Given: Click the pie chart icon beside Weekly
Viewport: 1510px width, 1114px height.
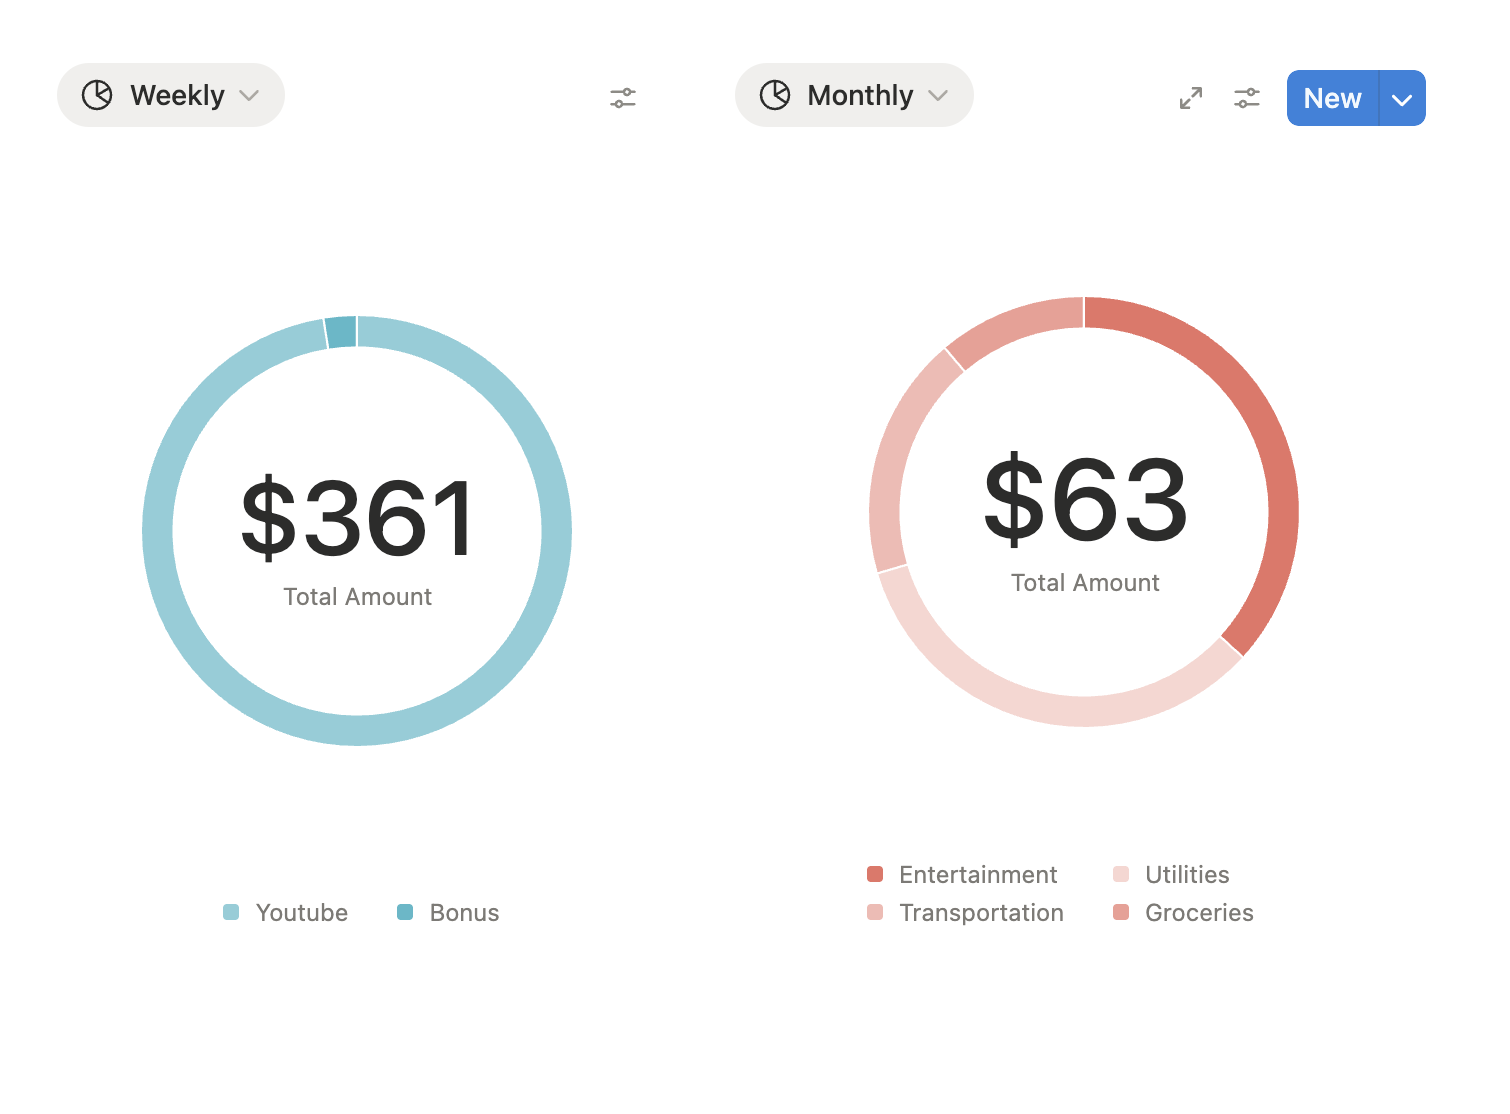Looking at the screenshot, I should 97,95.
